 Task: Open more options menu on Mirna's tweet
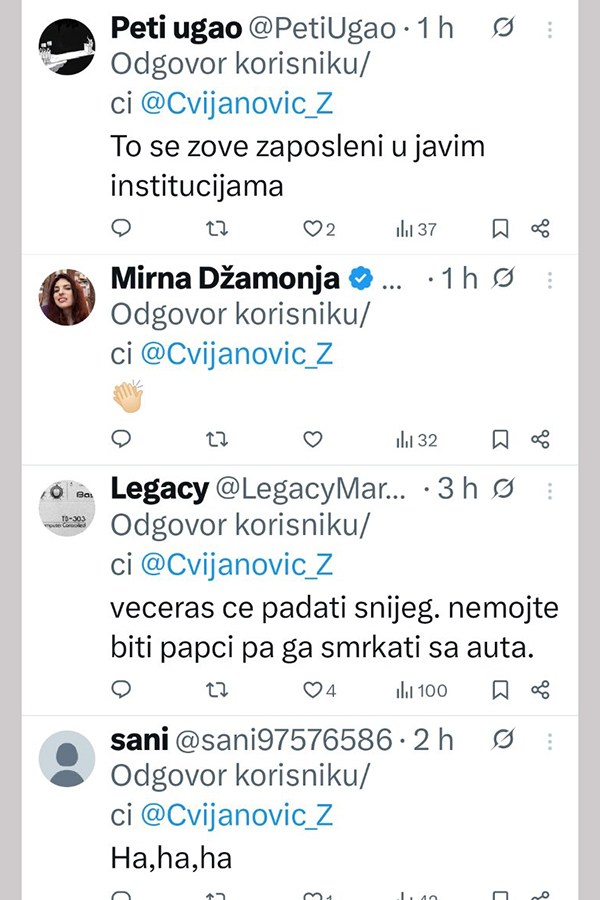point(550,278)
